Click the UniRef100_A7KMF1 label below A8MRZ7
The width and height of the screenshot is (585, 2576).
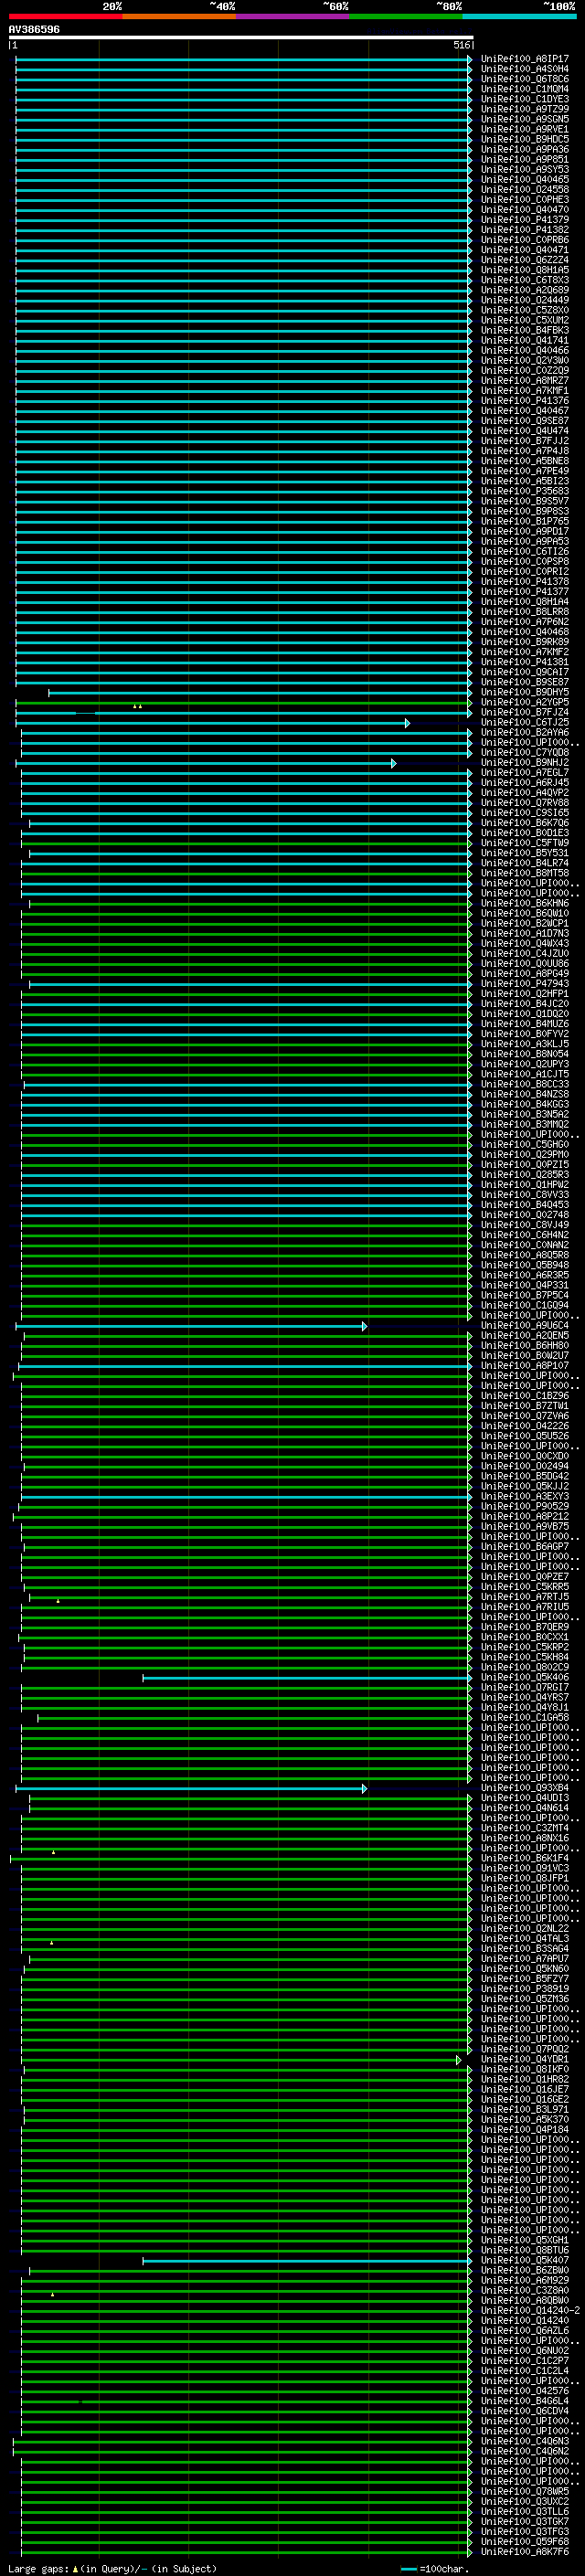(524, 390)
